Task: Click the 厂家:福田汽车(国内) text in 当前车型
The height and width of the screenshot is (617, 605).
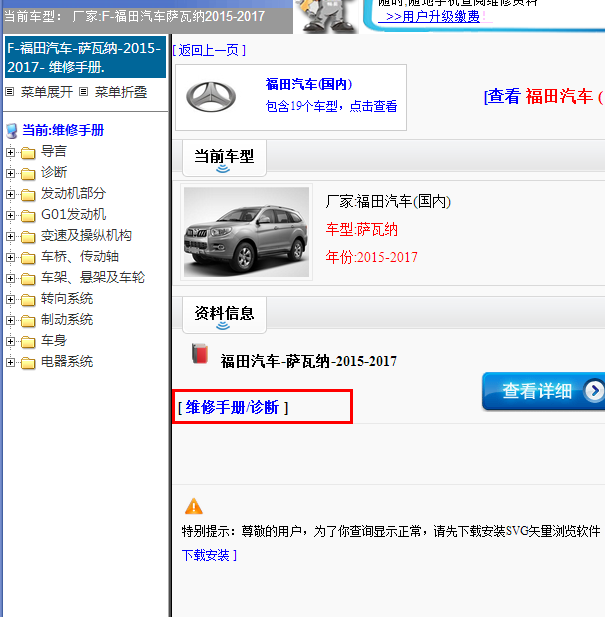Action: tap(388, 201)
